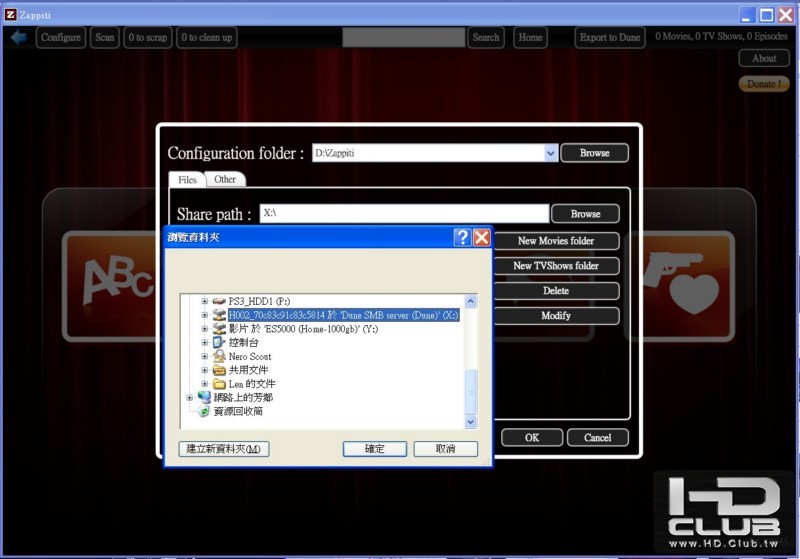Click the PS3_HDD1 drive icon

point(219,301)
